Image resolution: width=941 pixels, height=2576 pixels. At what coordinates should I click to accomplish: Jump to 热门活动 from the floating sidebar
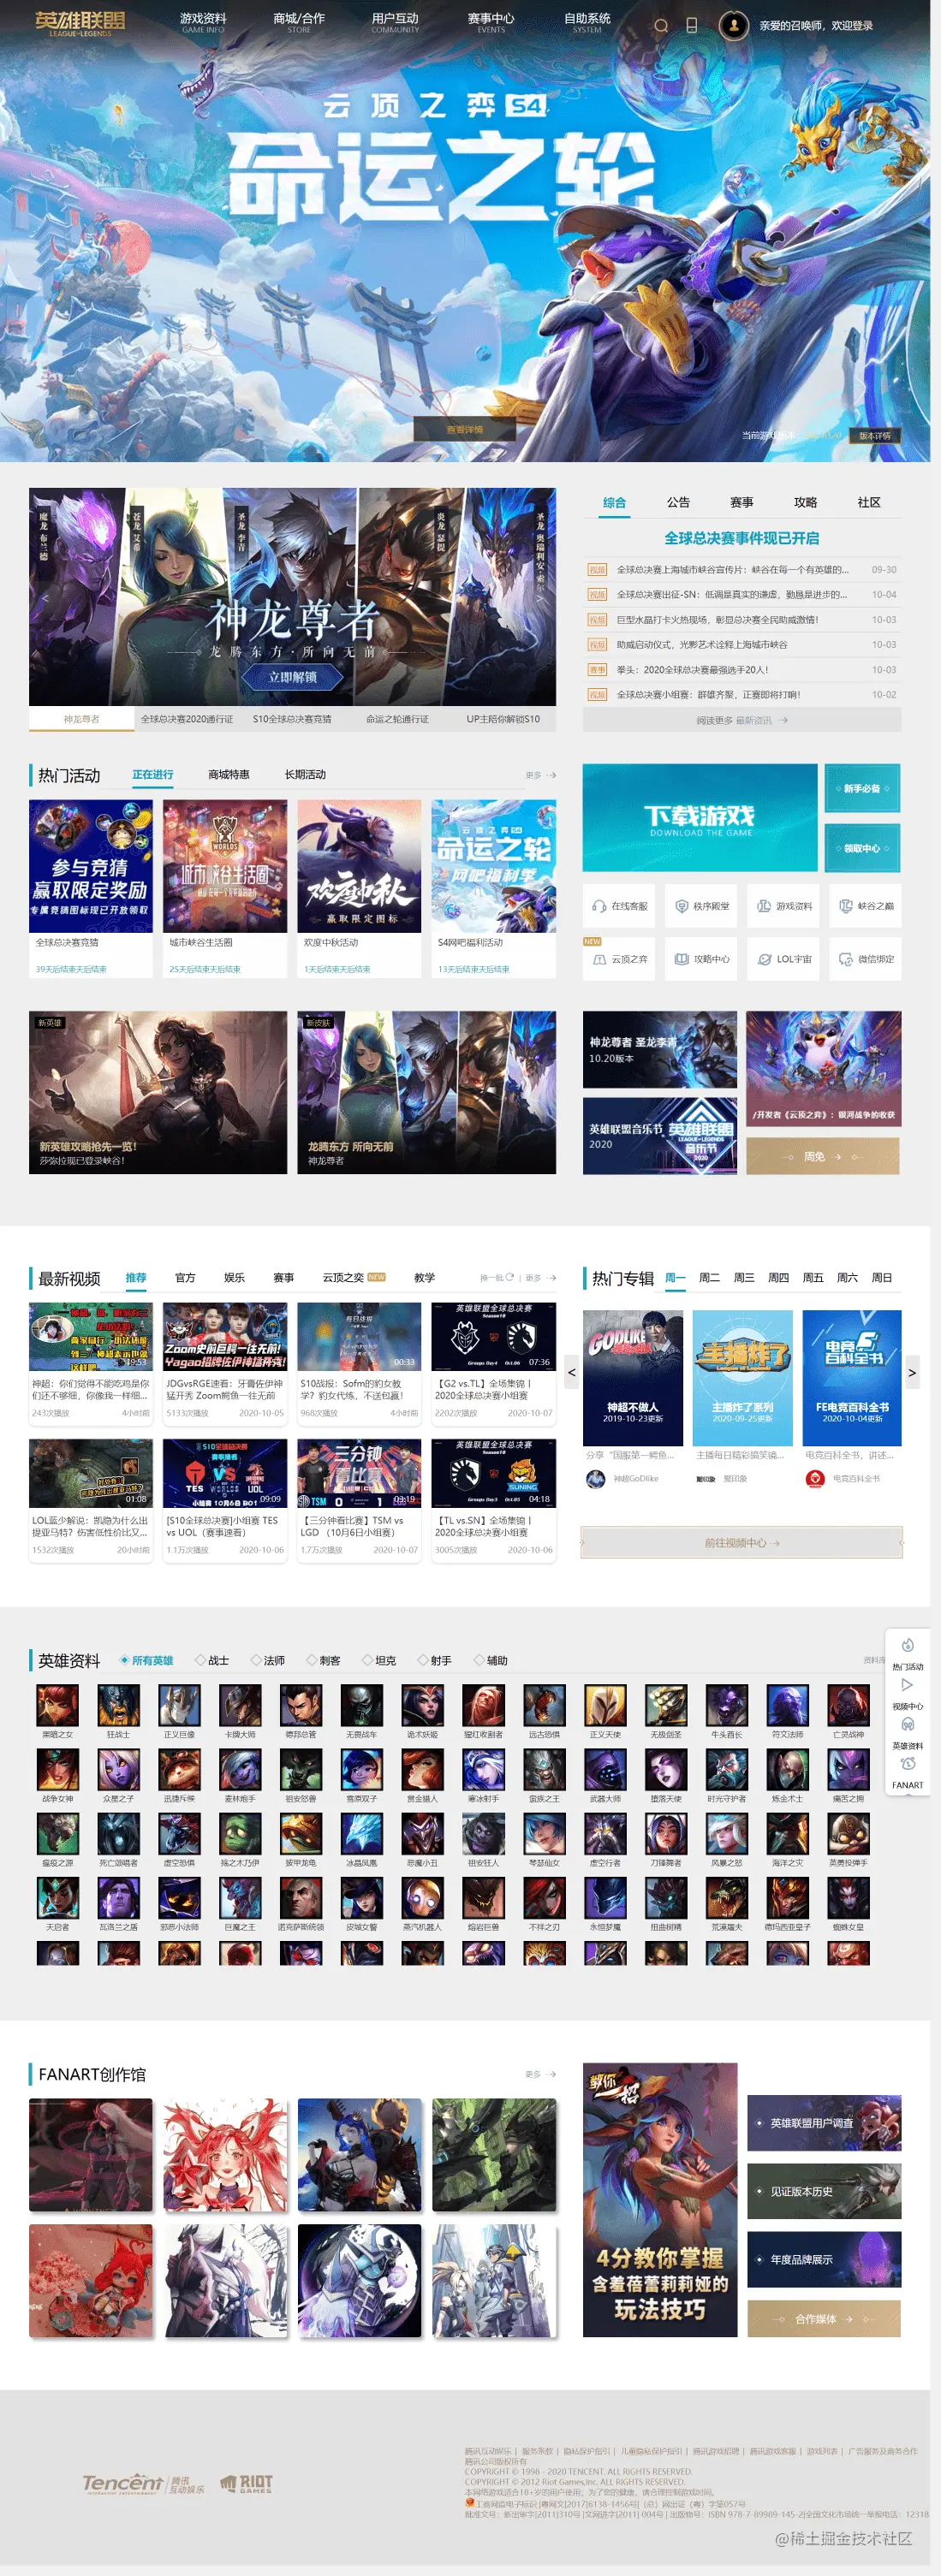(x=908, y=1654)
